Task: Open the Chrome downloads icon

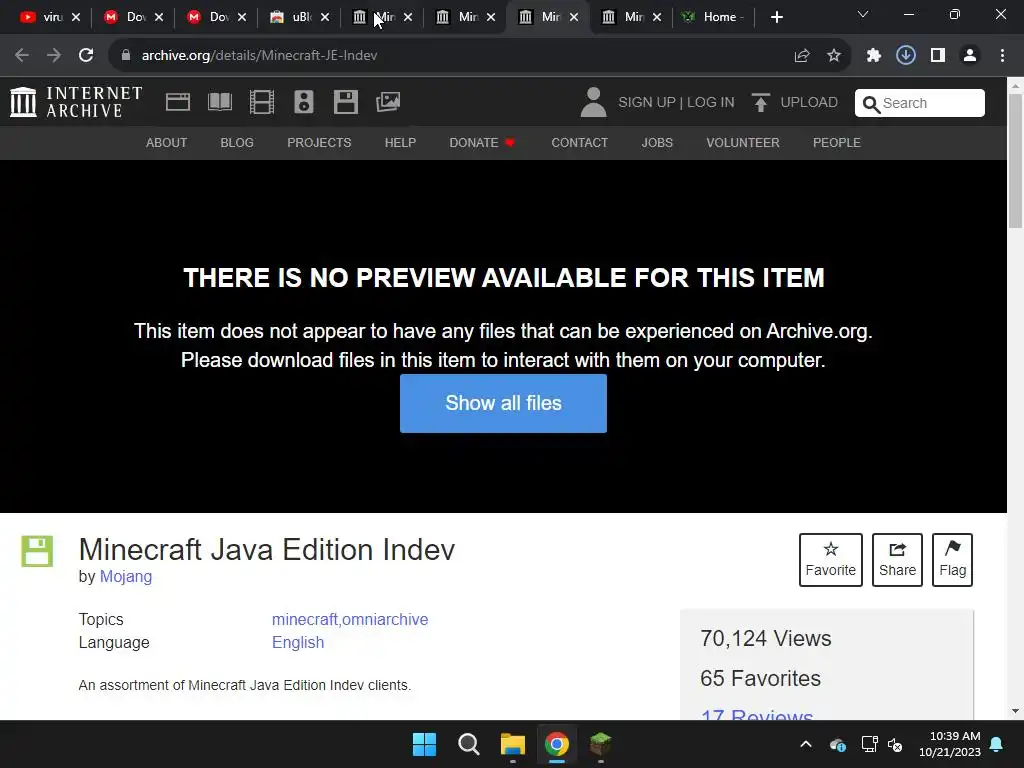Action: [906, 56]
